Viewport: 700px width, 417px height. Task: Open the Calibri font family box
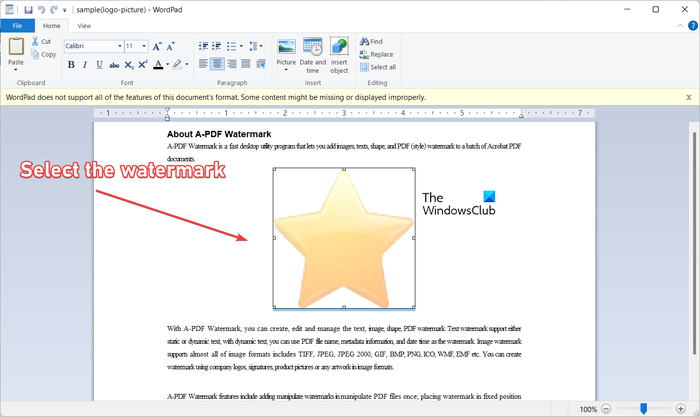pyautogui.click(x=94, y=46)
